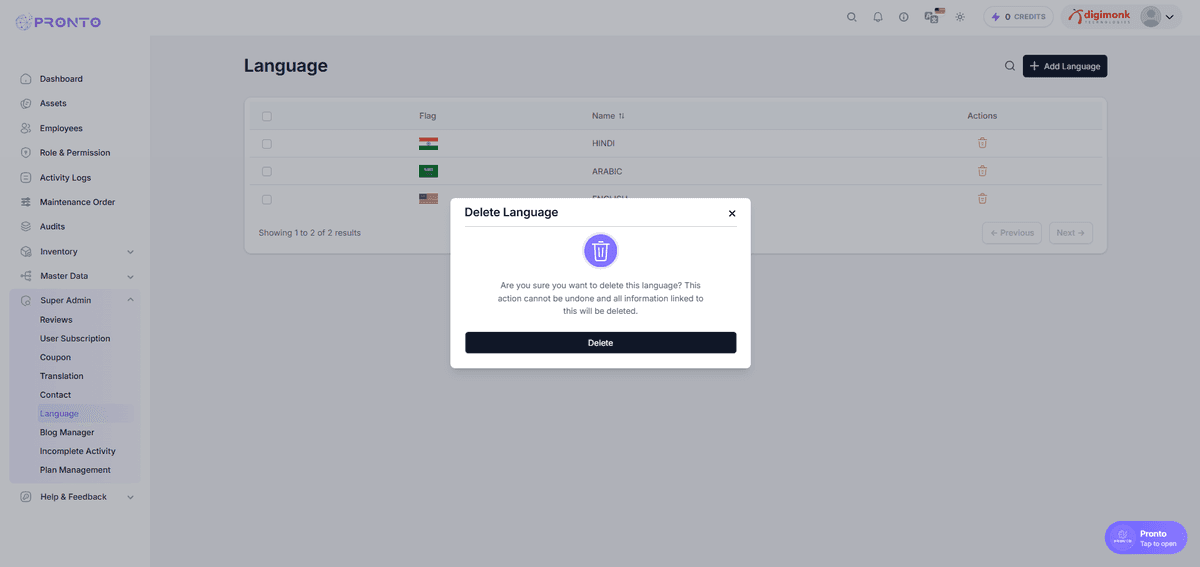1200x567 pixels.
Task: Click the Maintenance Order sliders icon
Action: (26, 202)
